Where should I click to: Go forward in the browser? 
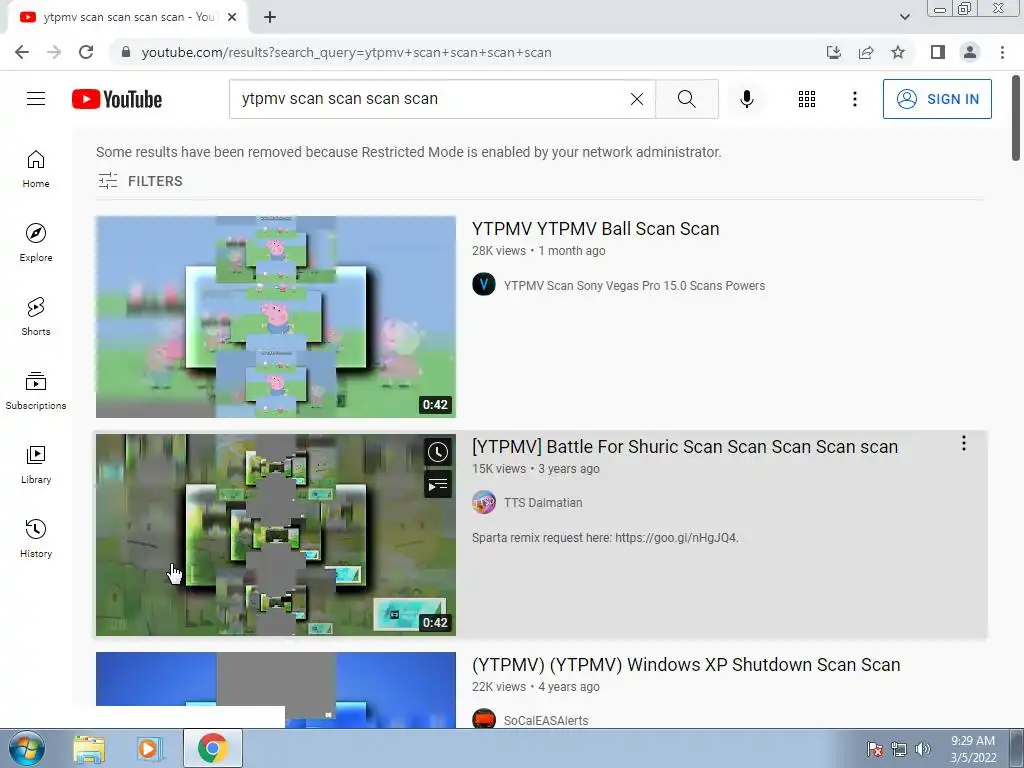54,52
